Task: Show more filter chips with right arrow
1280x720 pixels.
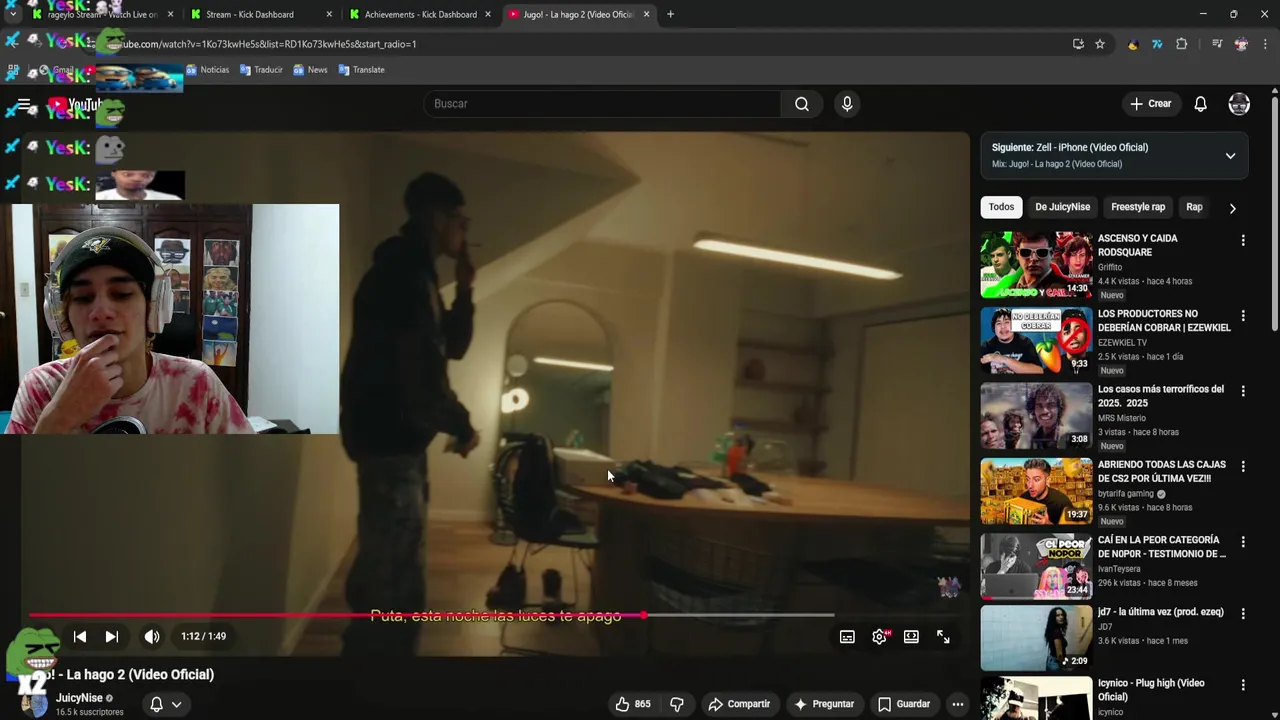Action: click(x=1232, y=208)
